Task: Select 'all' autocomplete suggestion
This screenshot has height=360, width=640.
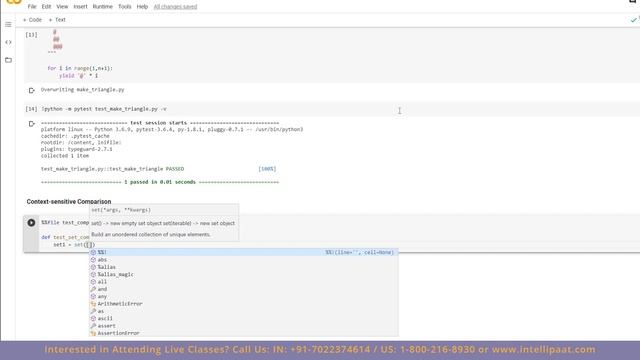Action: (244, 282)
